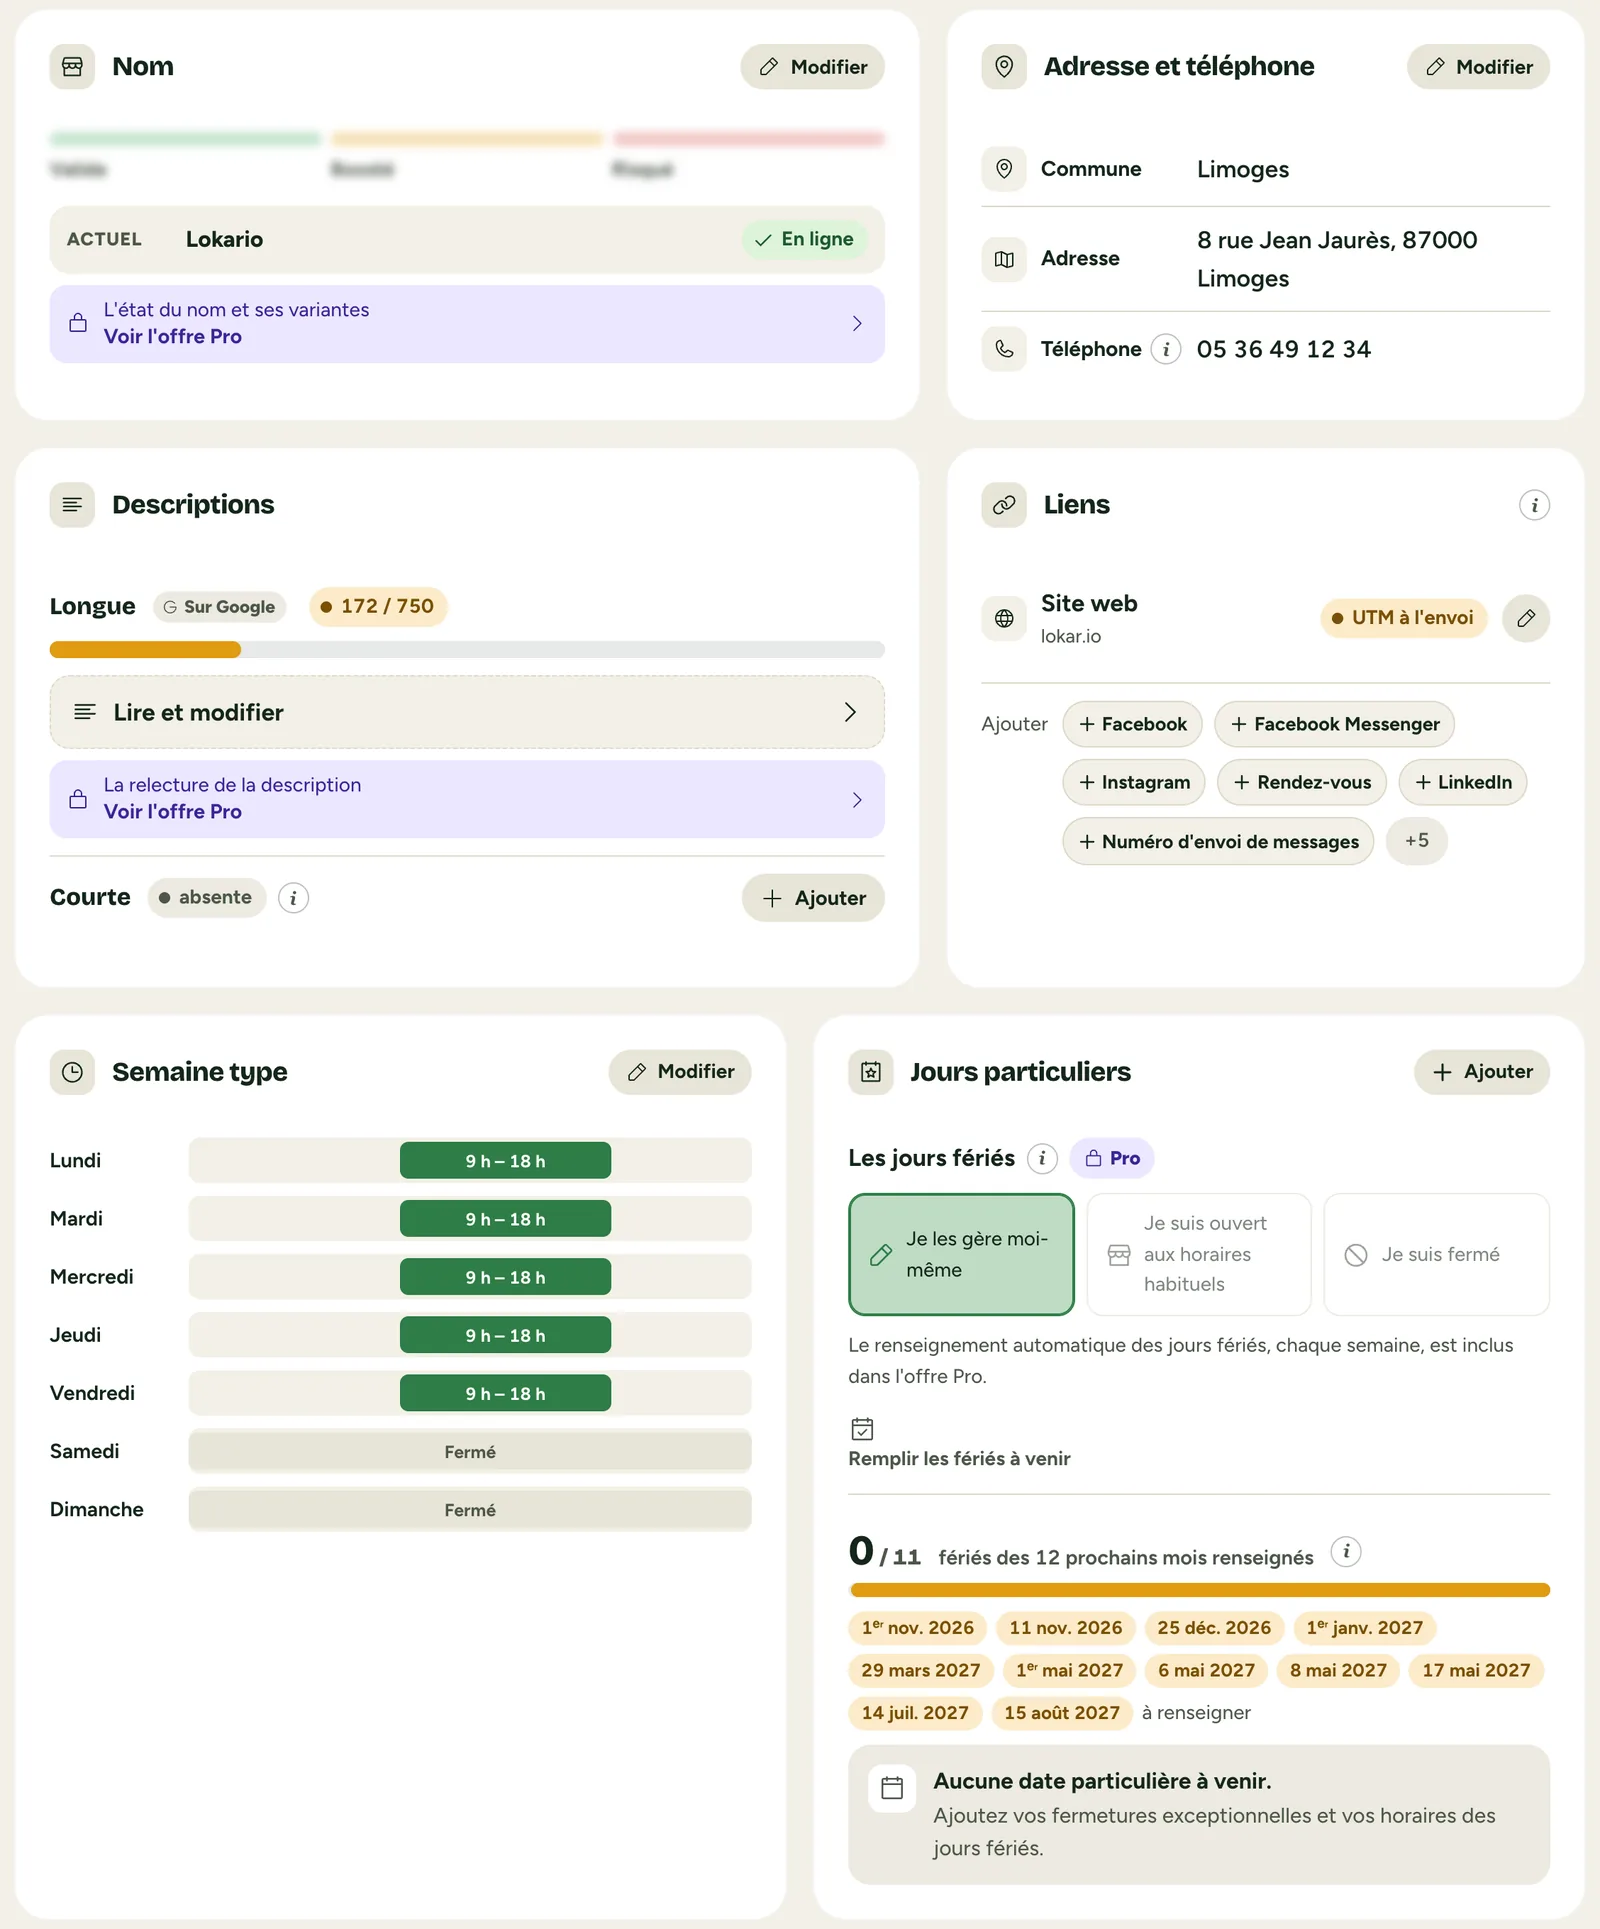1600x1929 pixels.
Task: Click the 'UTM à l'envoi' badge
Action: click(x=1403, y=618)
